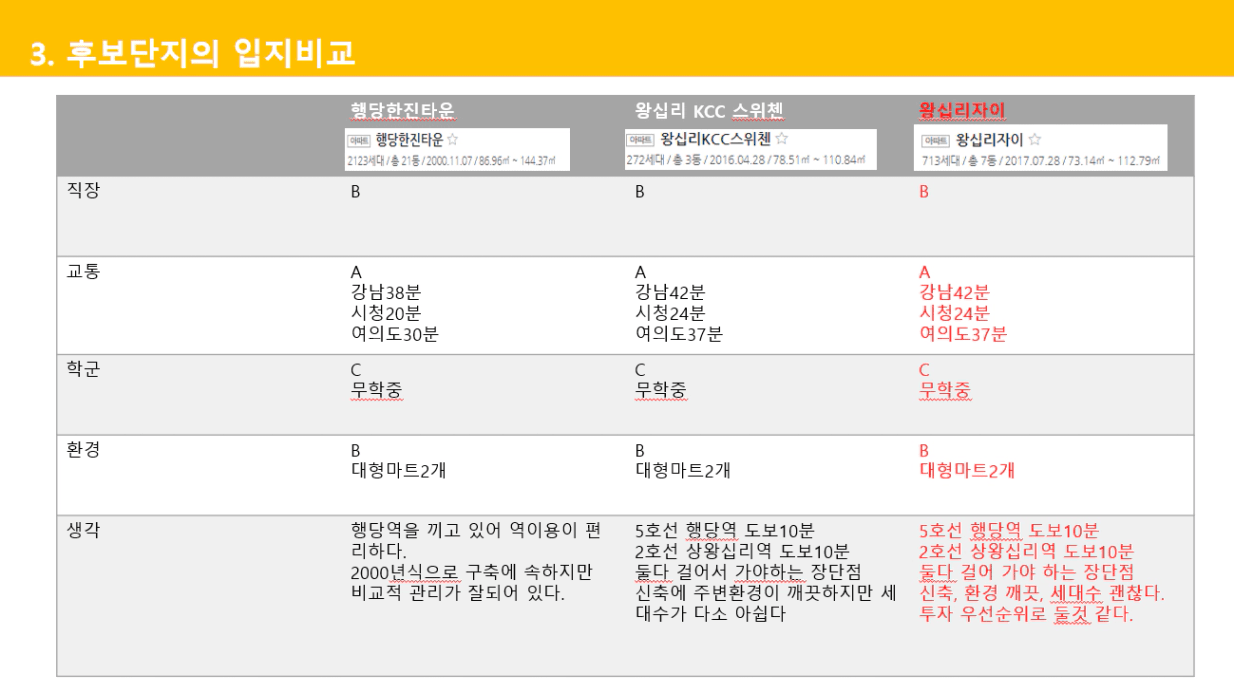Click black 대형마트2개 under 왕십리 KCC 스위첸
Image resolution: width=1234 pixels, height=693 pixels.
(683, 470)
